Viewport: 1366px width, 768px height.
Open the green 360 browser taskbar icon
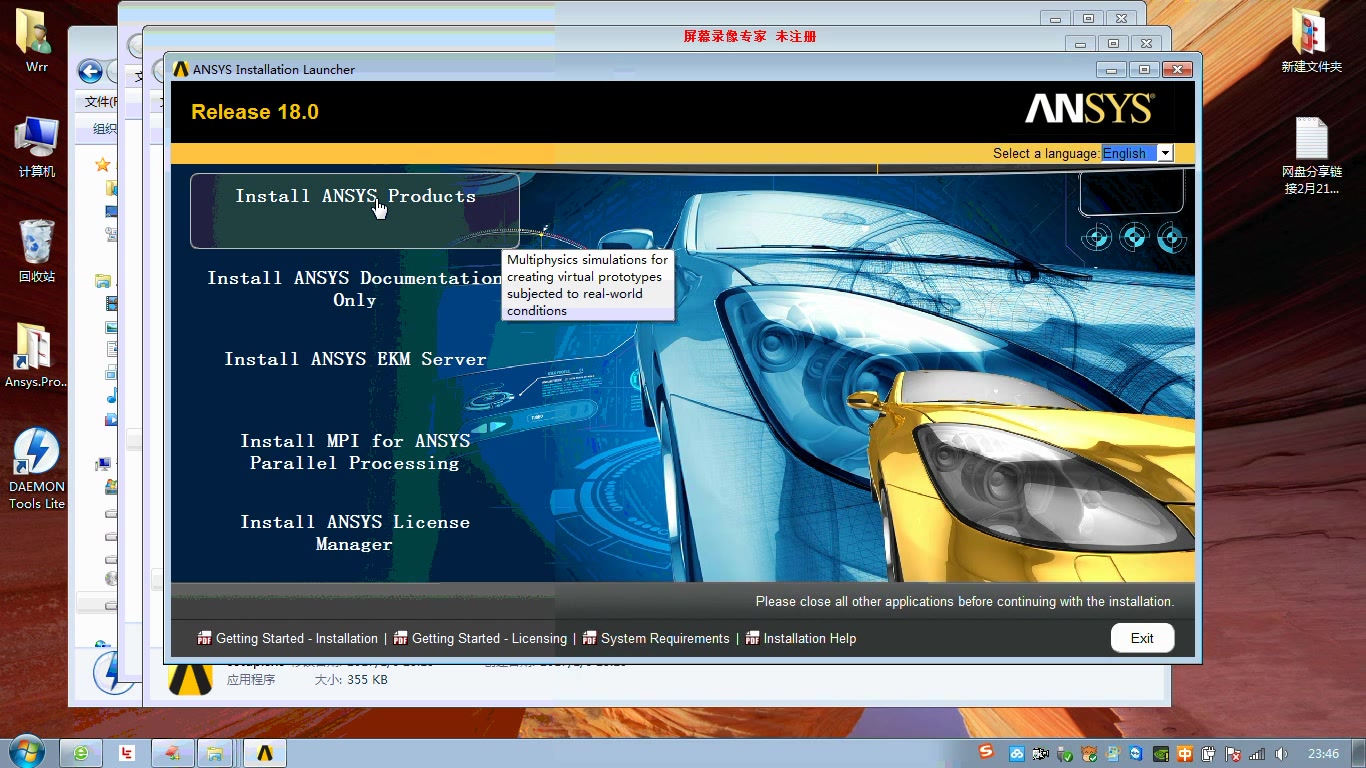tap(81, 753)
